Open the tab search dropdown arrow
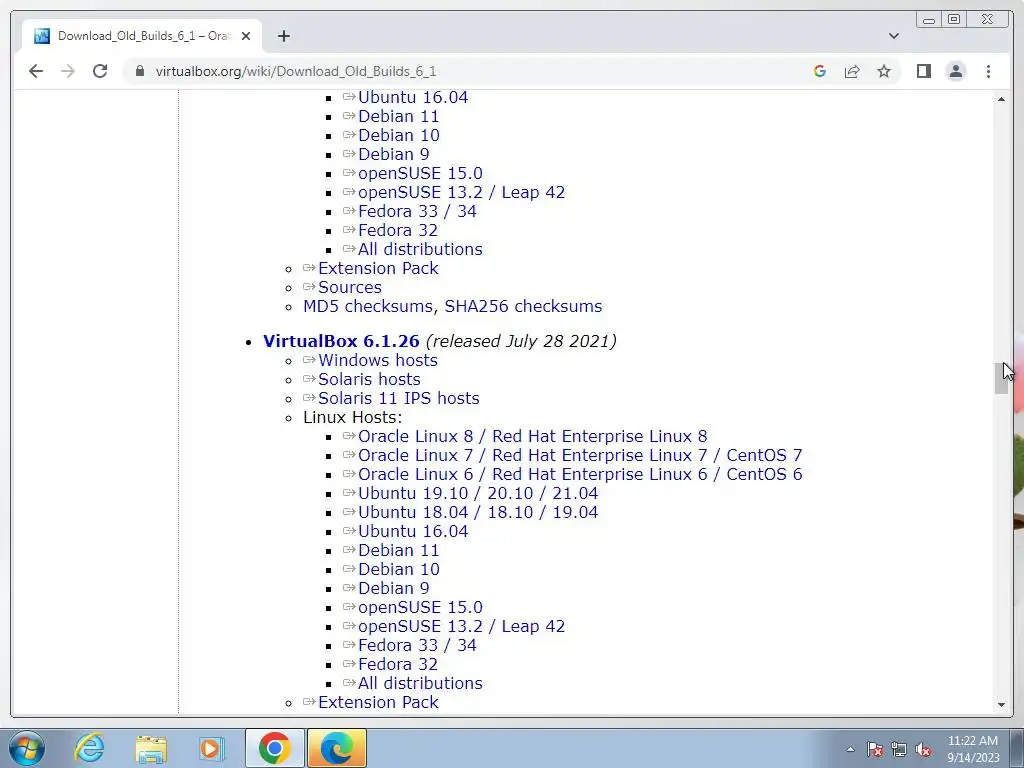This screenshot has height=768, width=1024. click(x=894, y=36)
